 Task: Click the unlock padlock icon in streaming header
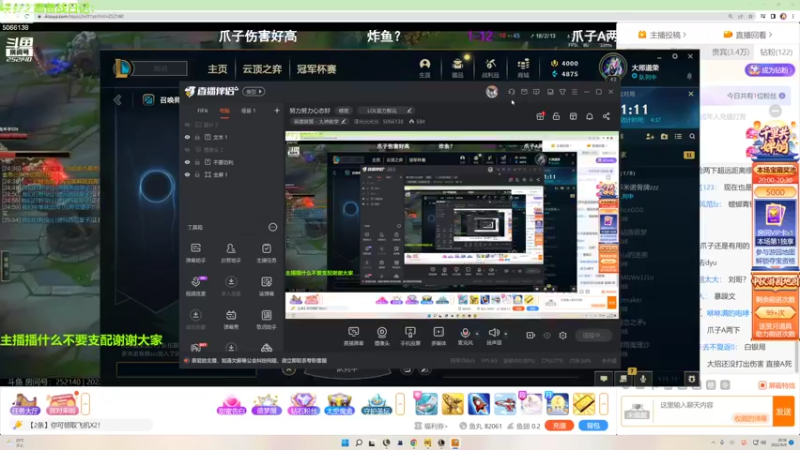[556, 116]
